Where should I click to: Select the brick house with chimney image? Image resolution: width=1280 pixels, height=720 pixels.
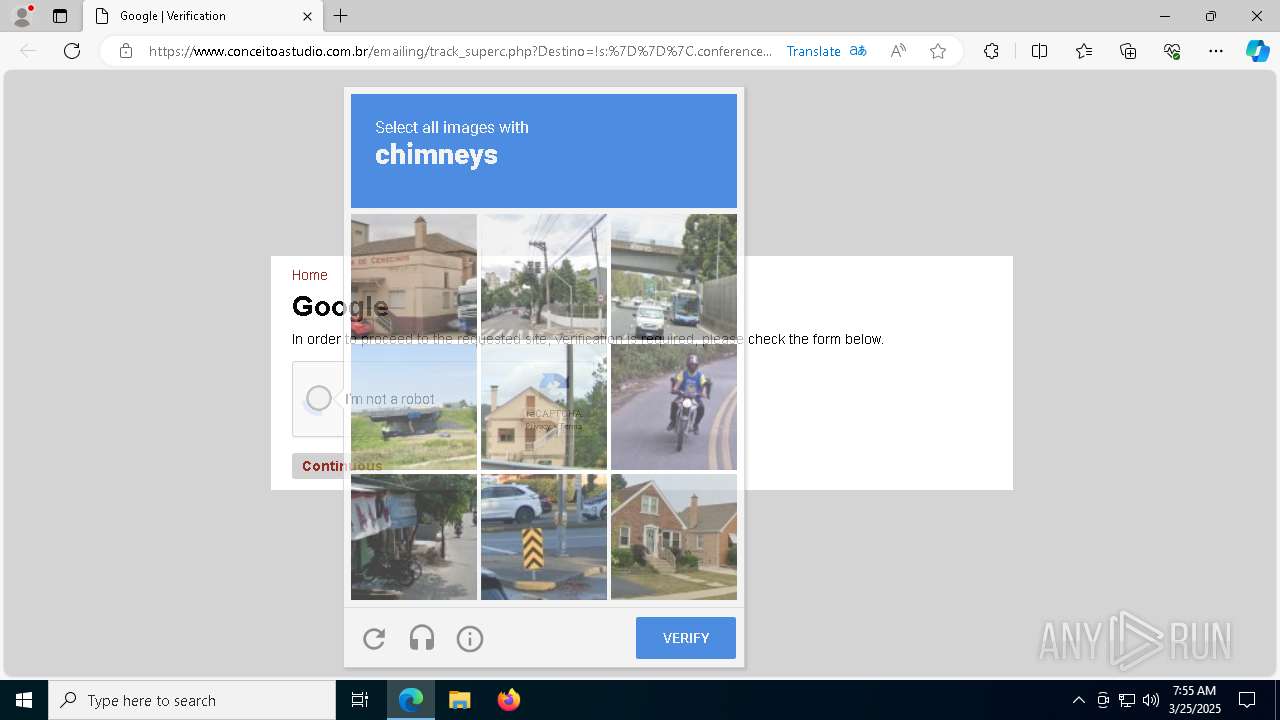click(x=674, y=537)
